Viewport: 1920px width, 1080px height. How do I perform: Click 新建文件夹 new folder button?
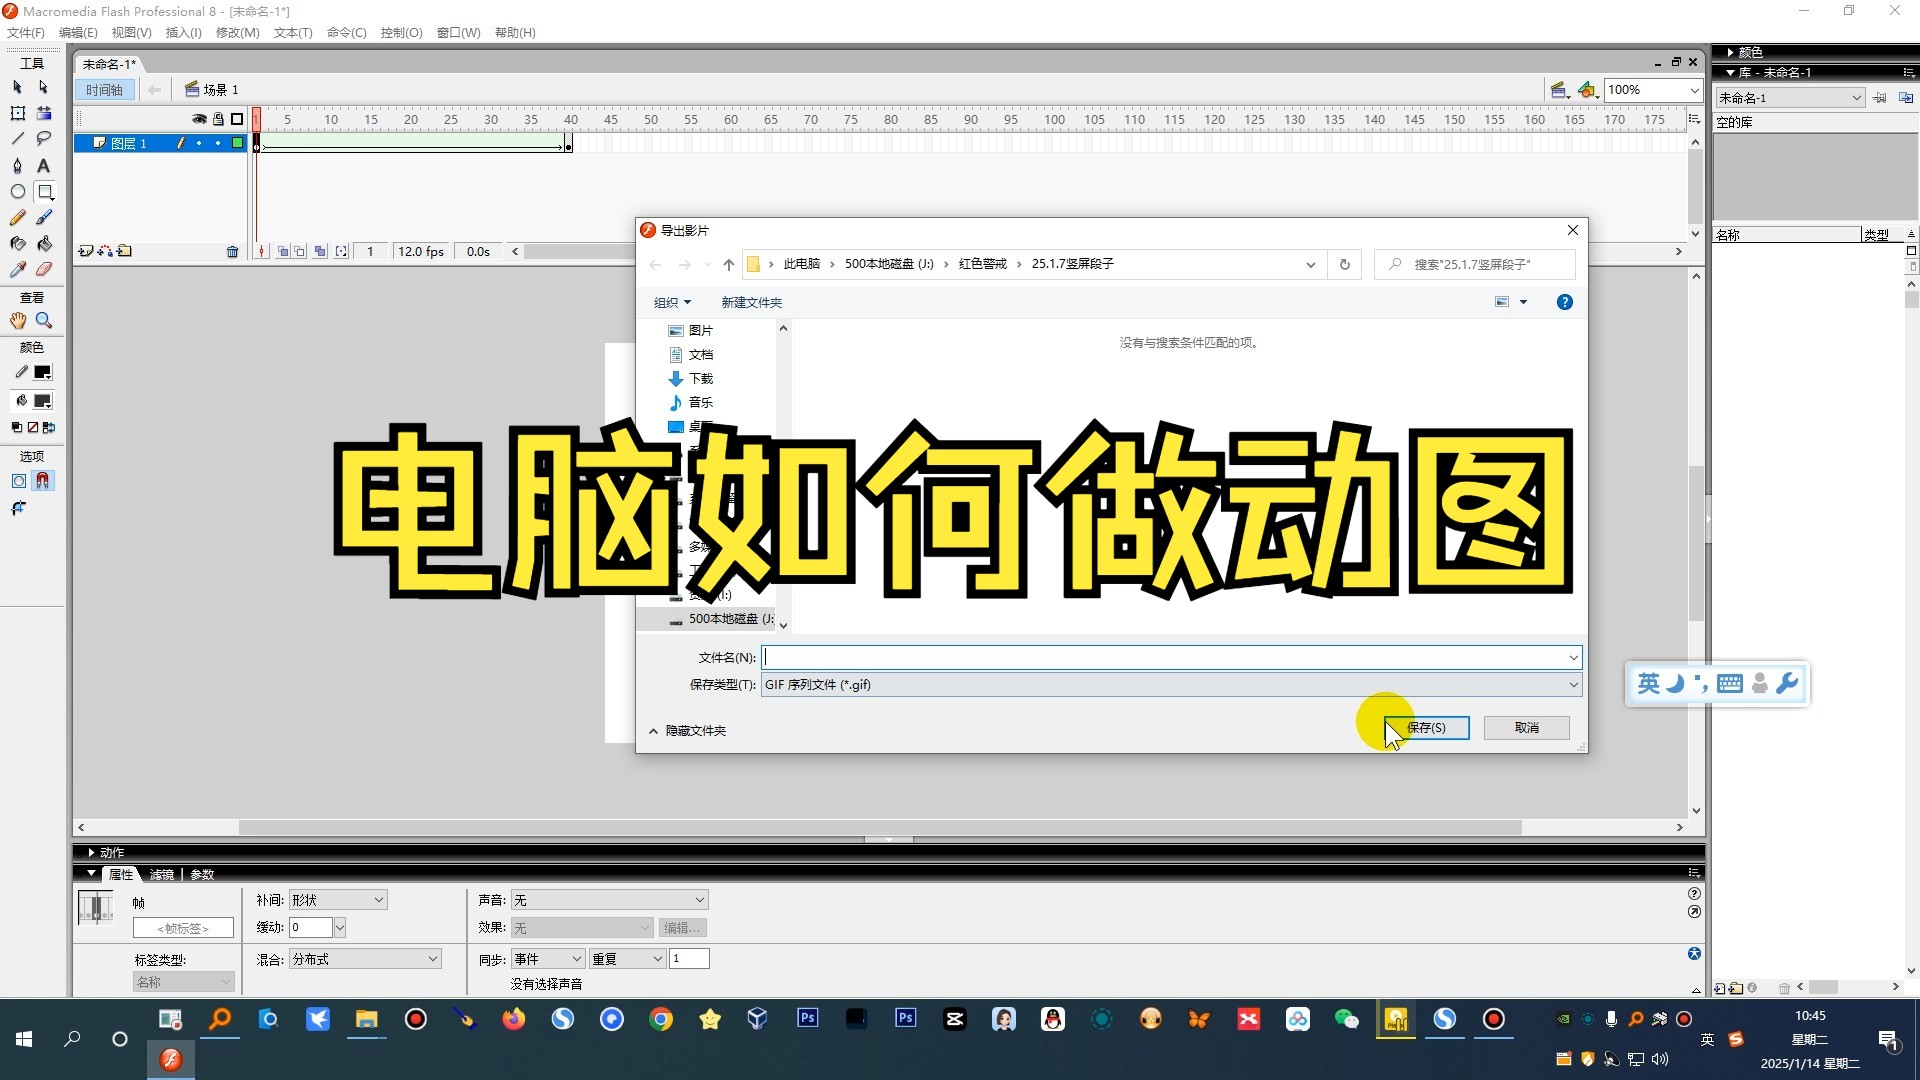click(x=752, y=302)
